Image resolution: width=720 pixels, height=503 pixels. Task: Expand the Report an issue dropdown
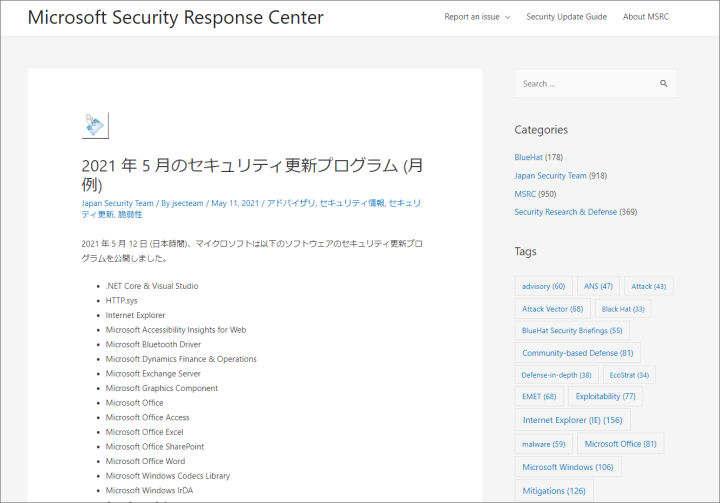pos(477,17)
